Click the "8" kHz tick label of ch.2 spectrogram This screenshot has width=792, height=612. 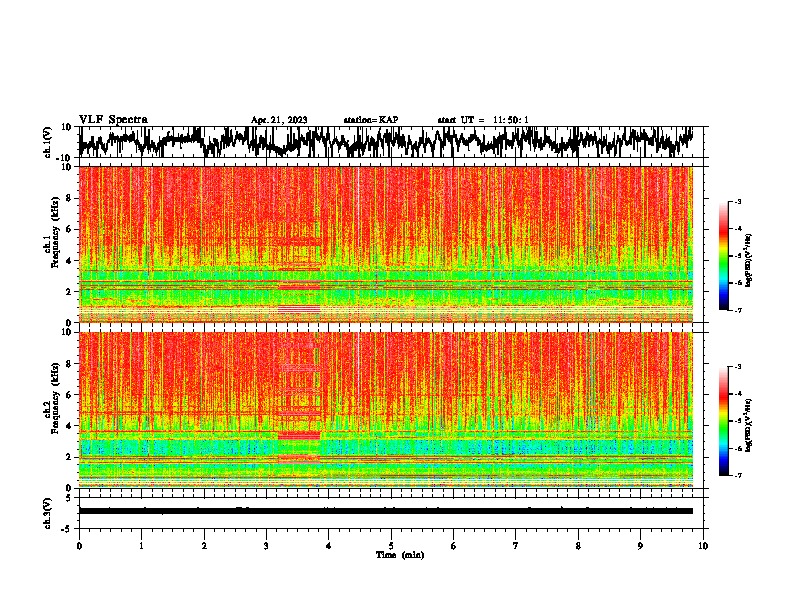[69, 364]
